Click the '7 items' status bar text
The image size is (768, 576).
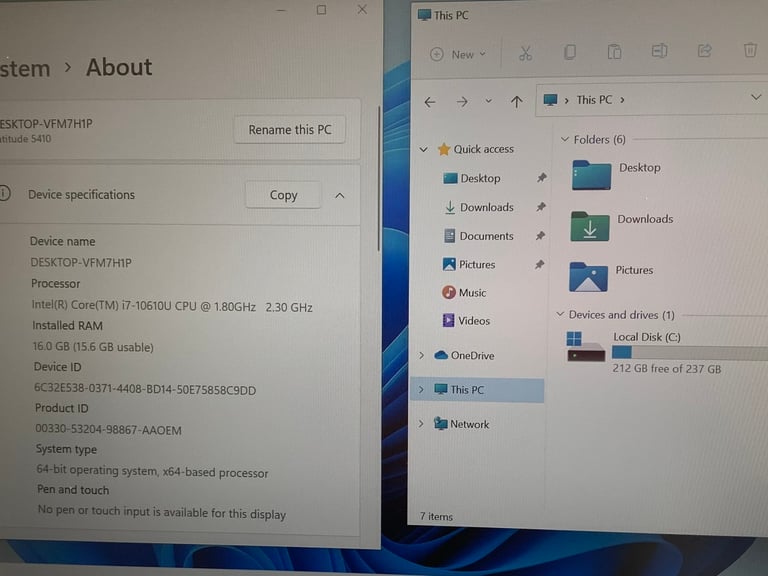436,516
